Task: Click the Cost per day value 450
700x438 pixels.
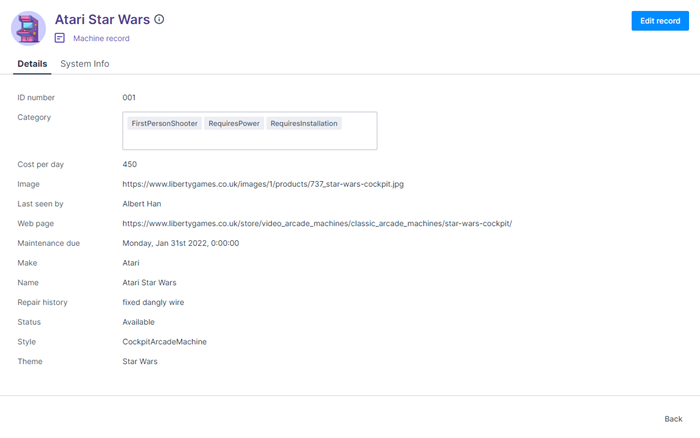Action: (x=130, y=164)
